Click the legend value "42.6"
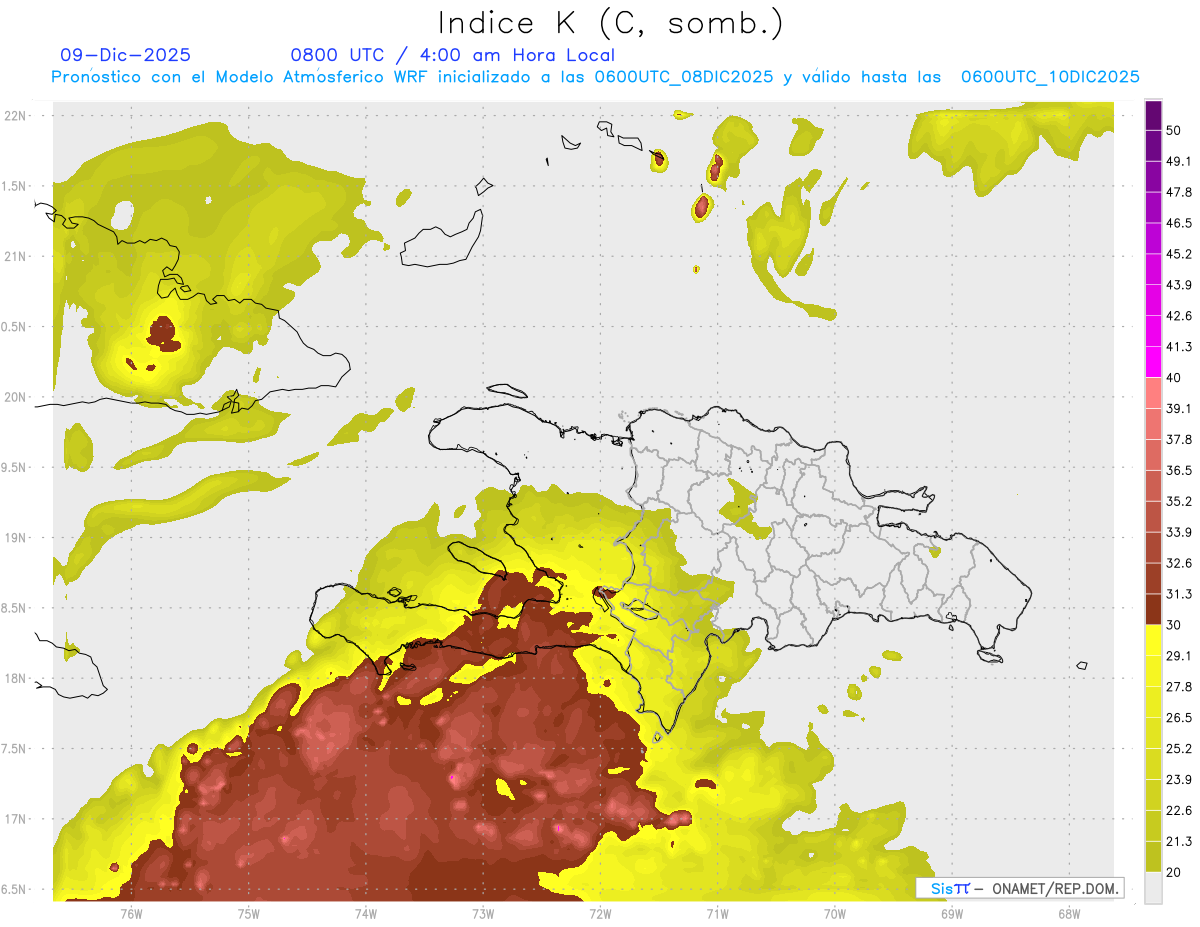 (1179, 316)
